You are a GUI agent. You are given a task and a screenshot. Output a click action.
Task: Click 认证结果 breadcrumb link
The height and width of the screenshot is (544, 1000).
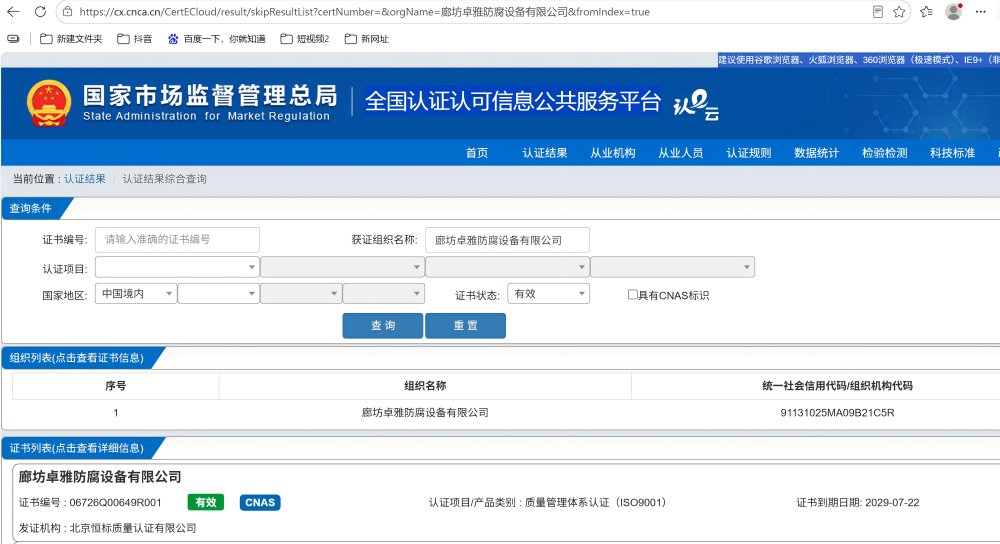[85, 179]
